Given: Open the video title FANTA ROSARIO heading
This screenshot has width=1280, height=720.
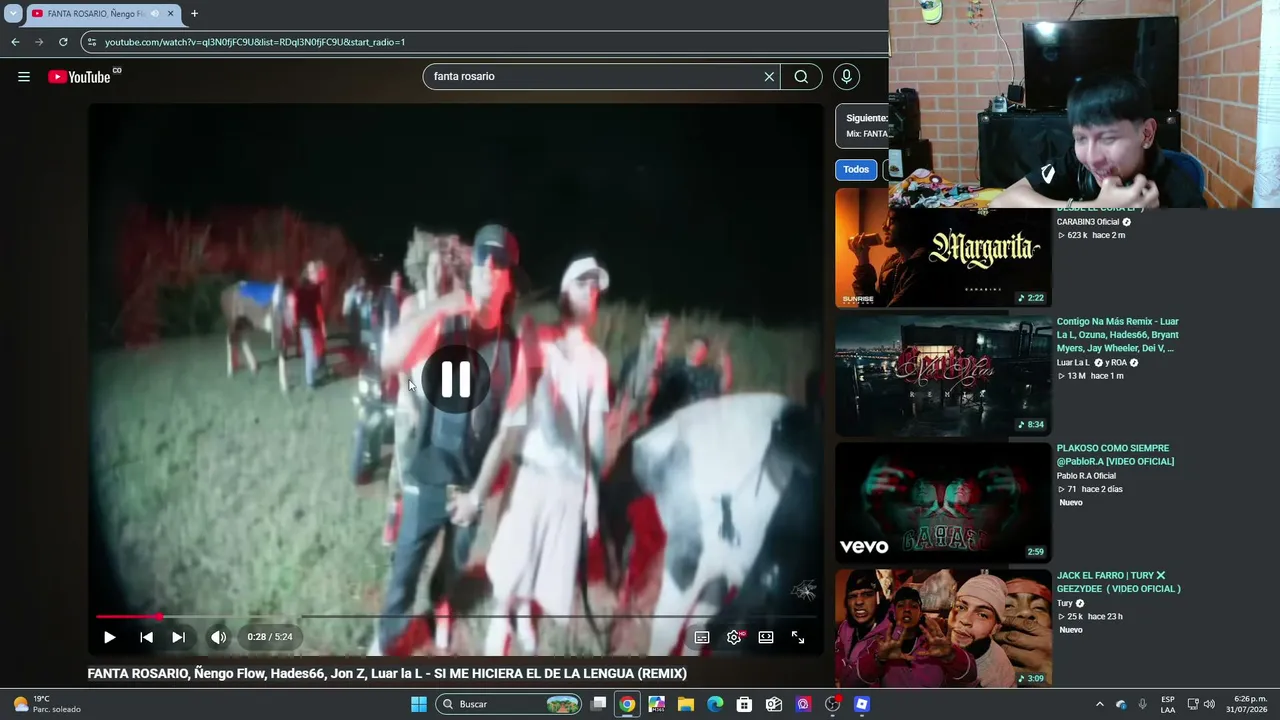Looking at the screenshot, I should [x=387, y=674].
